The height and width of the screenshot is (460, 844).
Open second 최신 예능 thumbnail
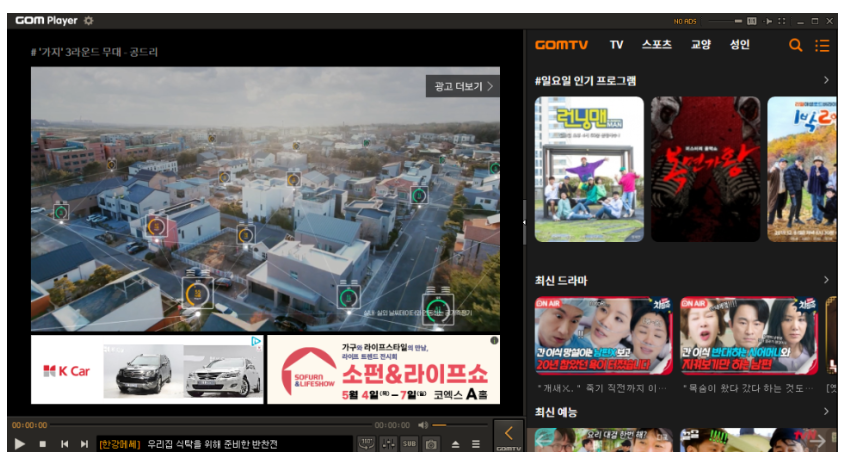click(749, 440)
